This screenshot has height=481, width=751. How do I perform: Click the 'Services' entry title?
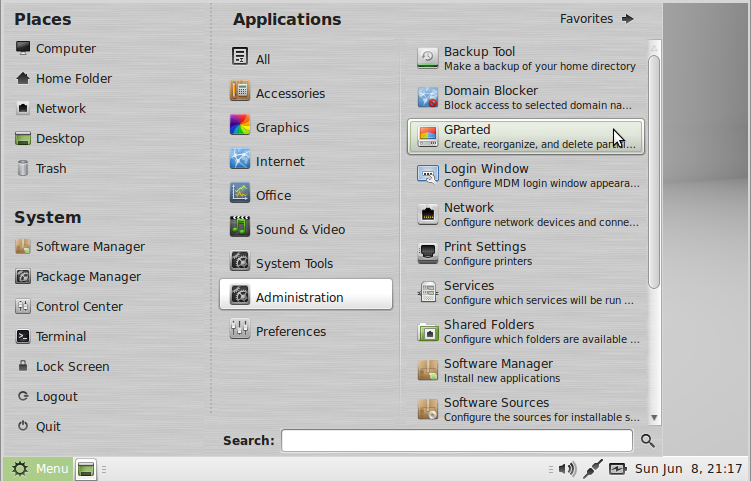[469, 286]
